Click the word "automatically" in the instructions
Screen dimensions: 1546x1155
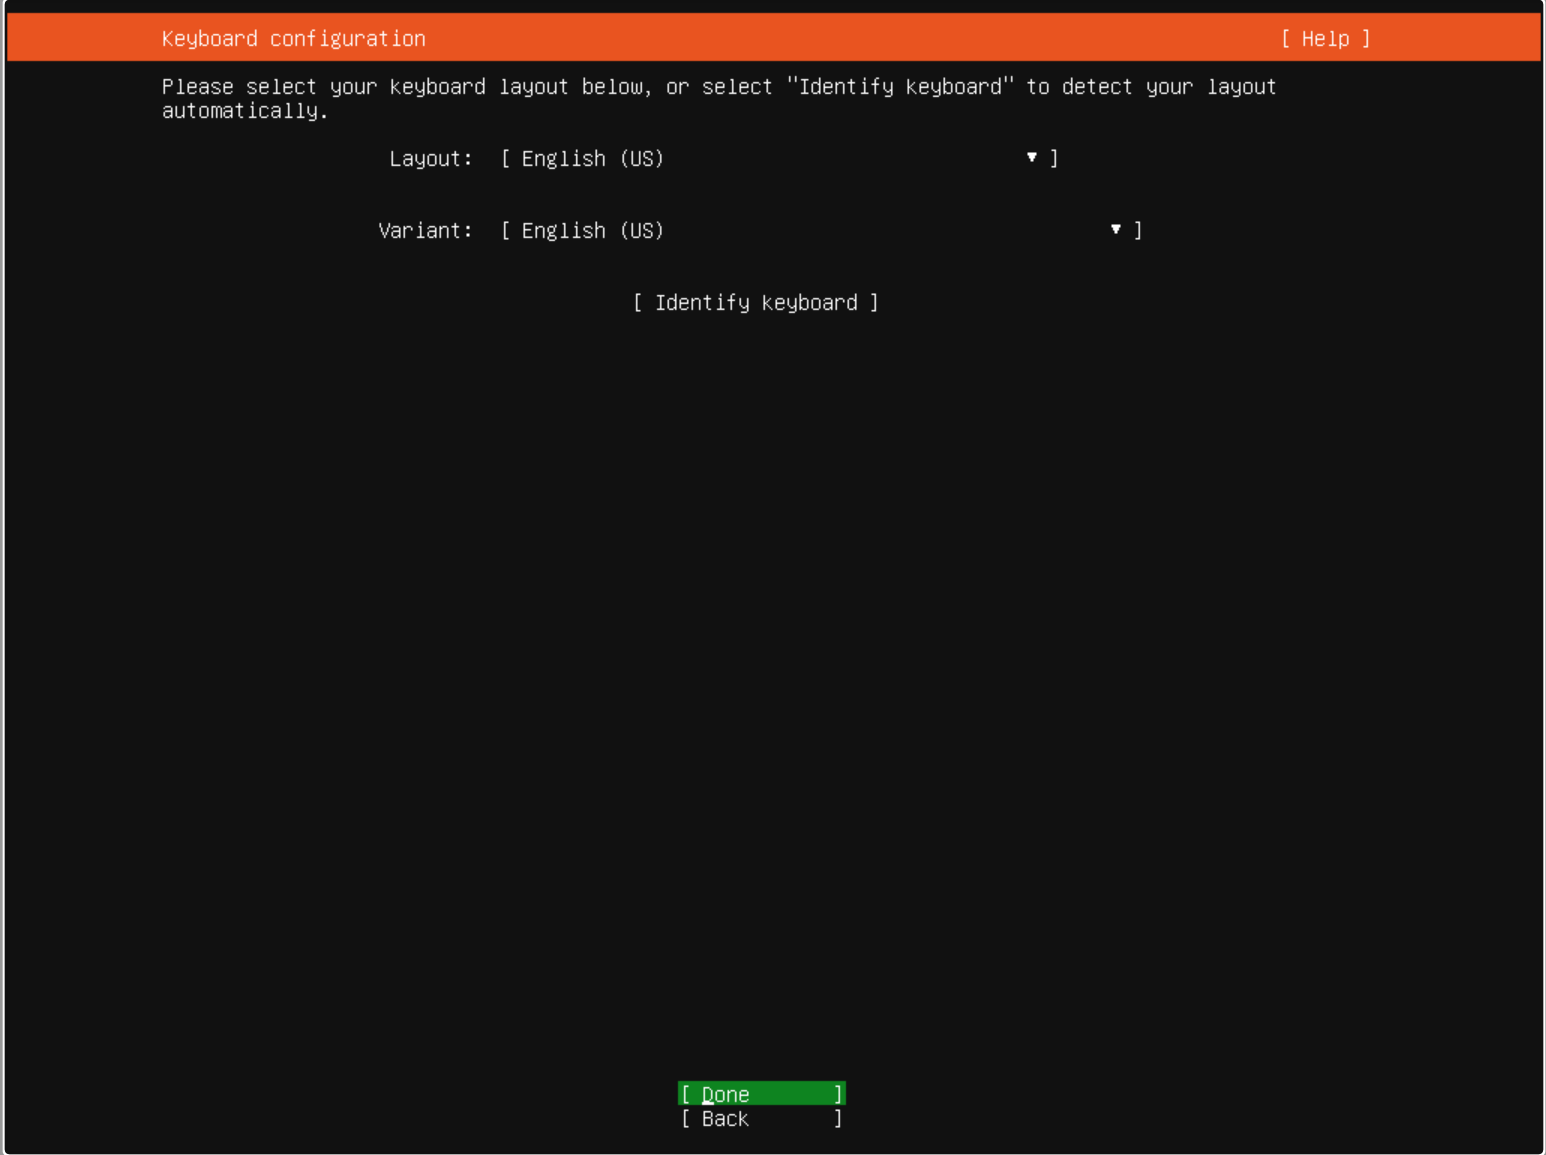tap(242, 111)
